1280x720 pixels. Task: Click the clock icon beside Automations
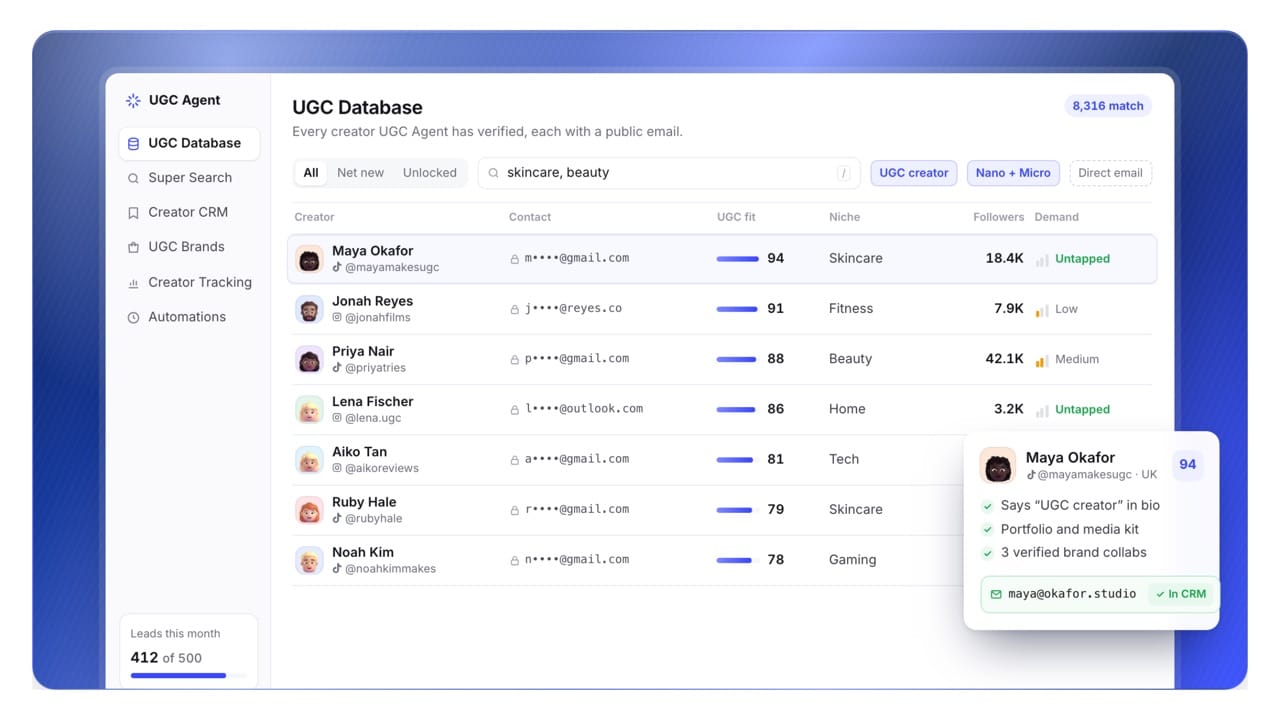[x=133, y=317]
